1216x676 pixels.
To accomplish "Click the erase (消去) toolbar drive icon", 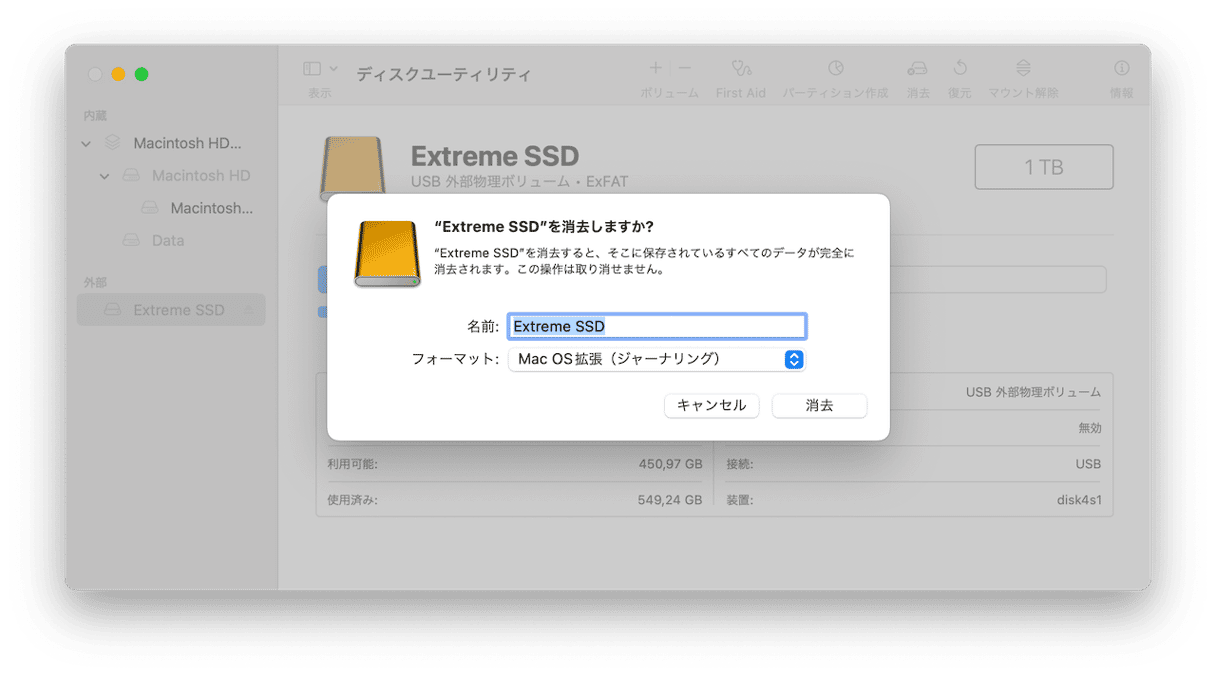I will coord(917,69).
